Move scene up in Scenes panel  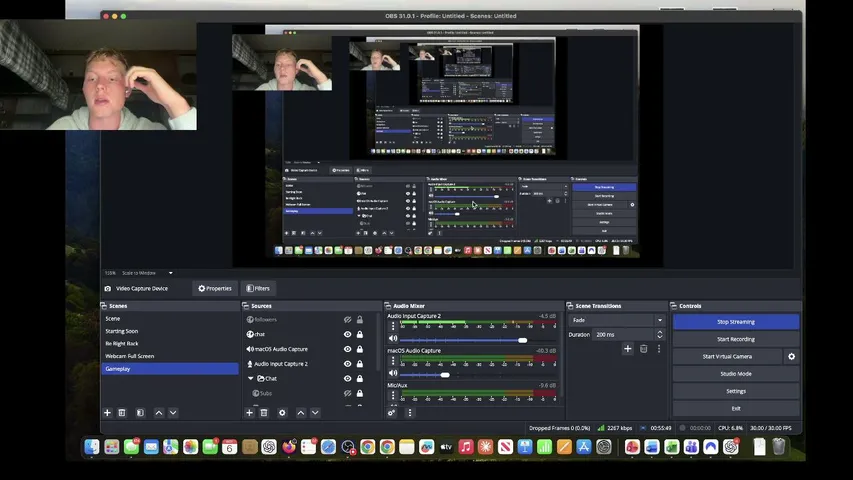pos(159,413)
